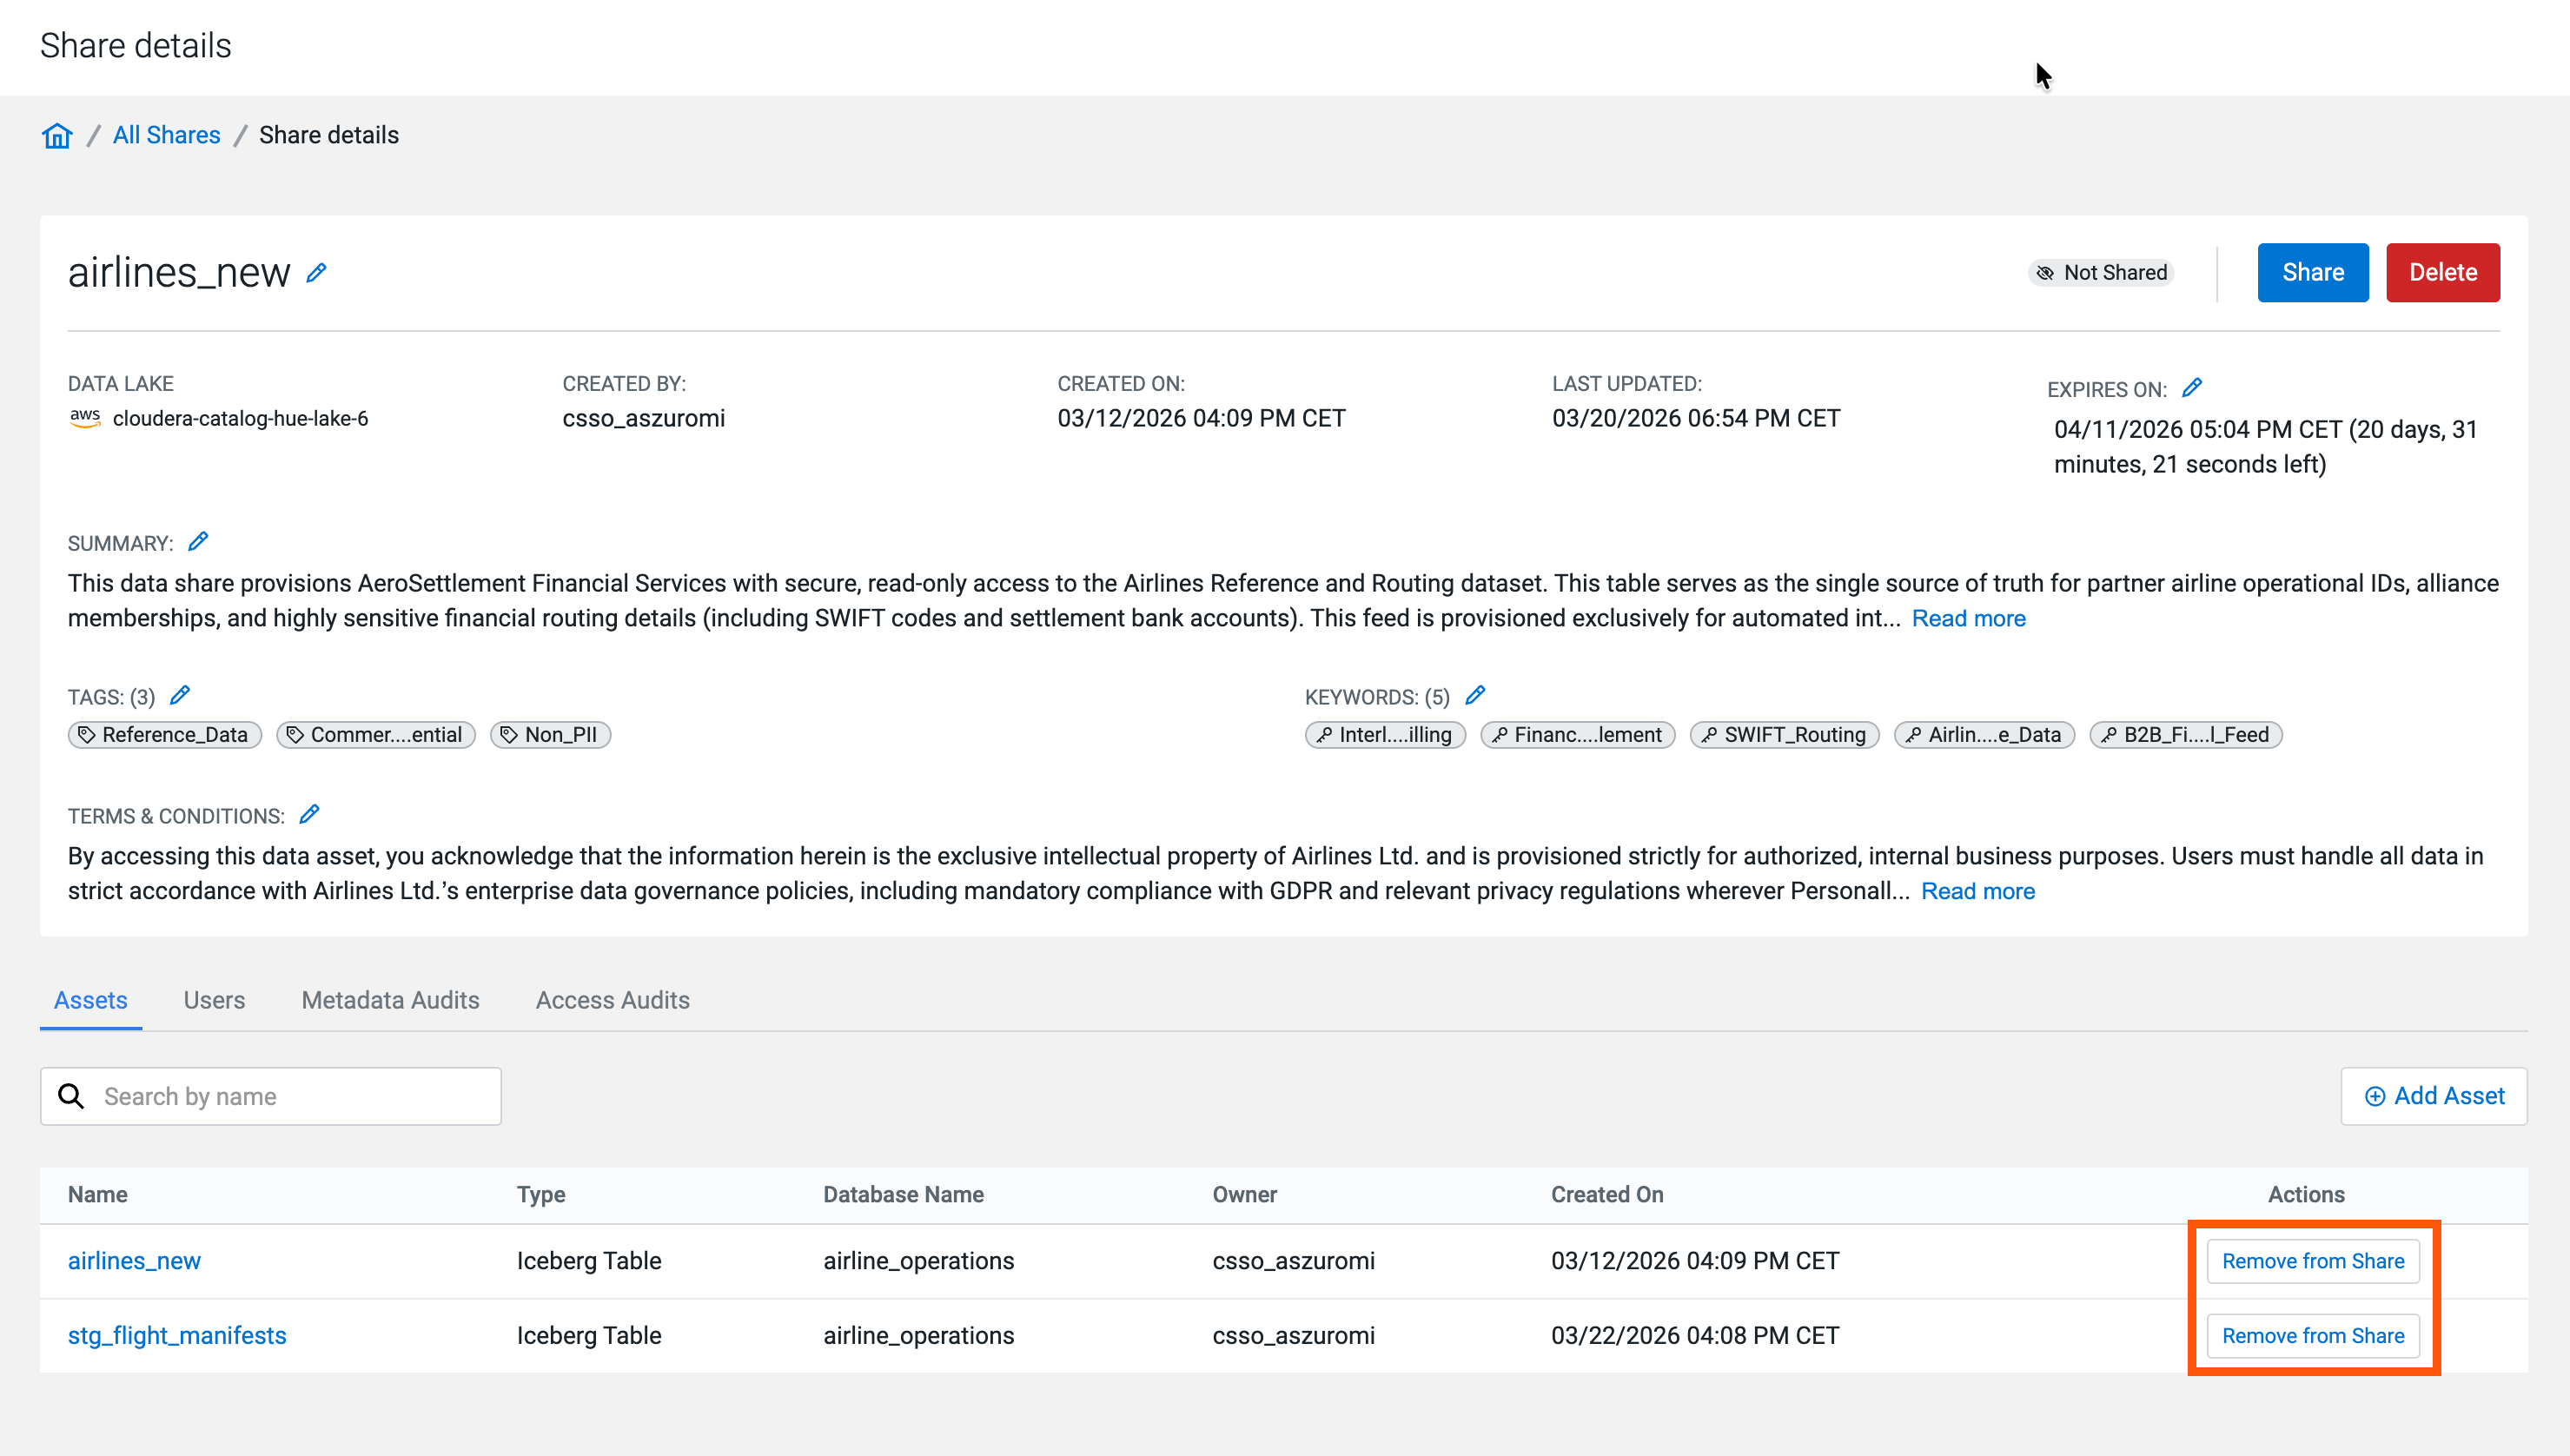This screenshot has width=2570, height=1456.
Task: Click the Add Asset button
Action: coord(2433,1096)
